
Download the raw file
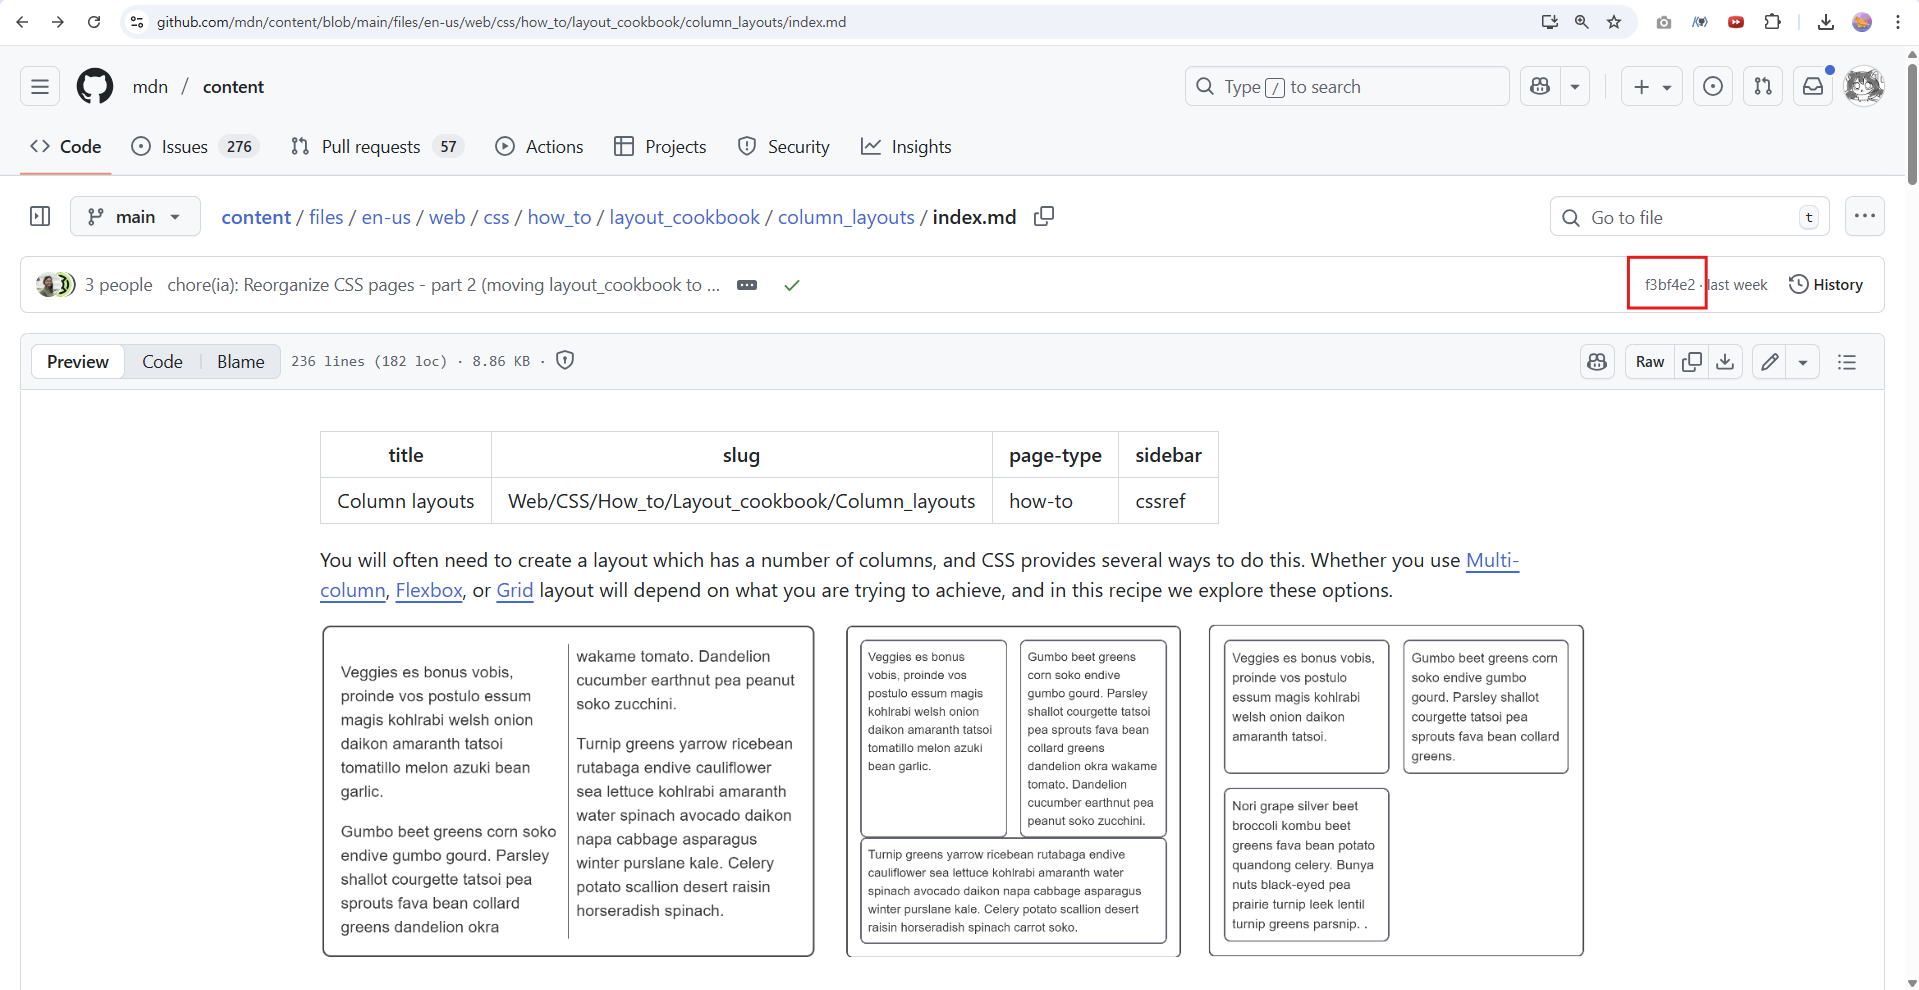pyautogui.click(x=1725, y=362)
